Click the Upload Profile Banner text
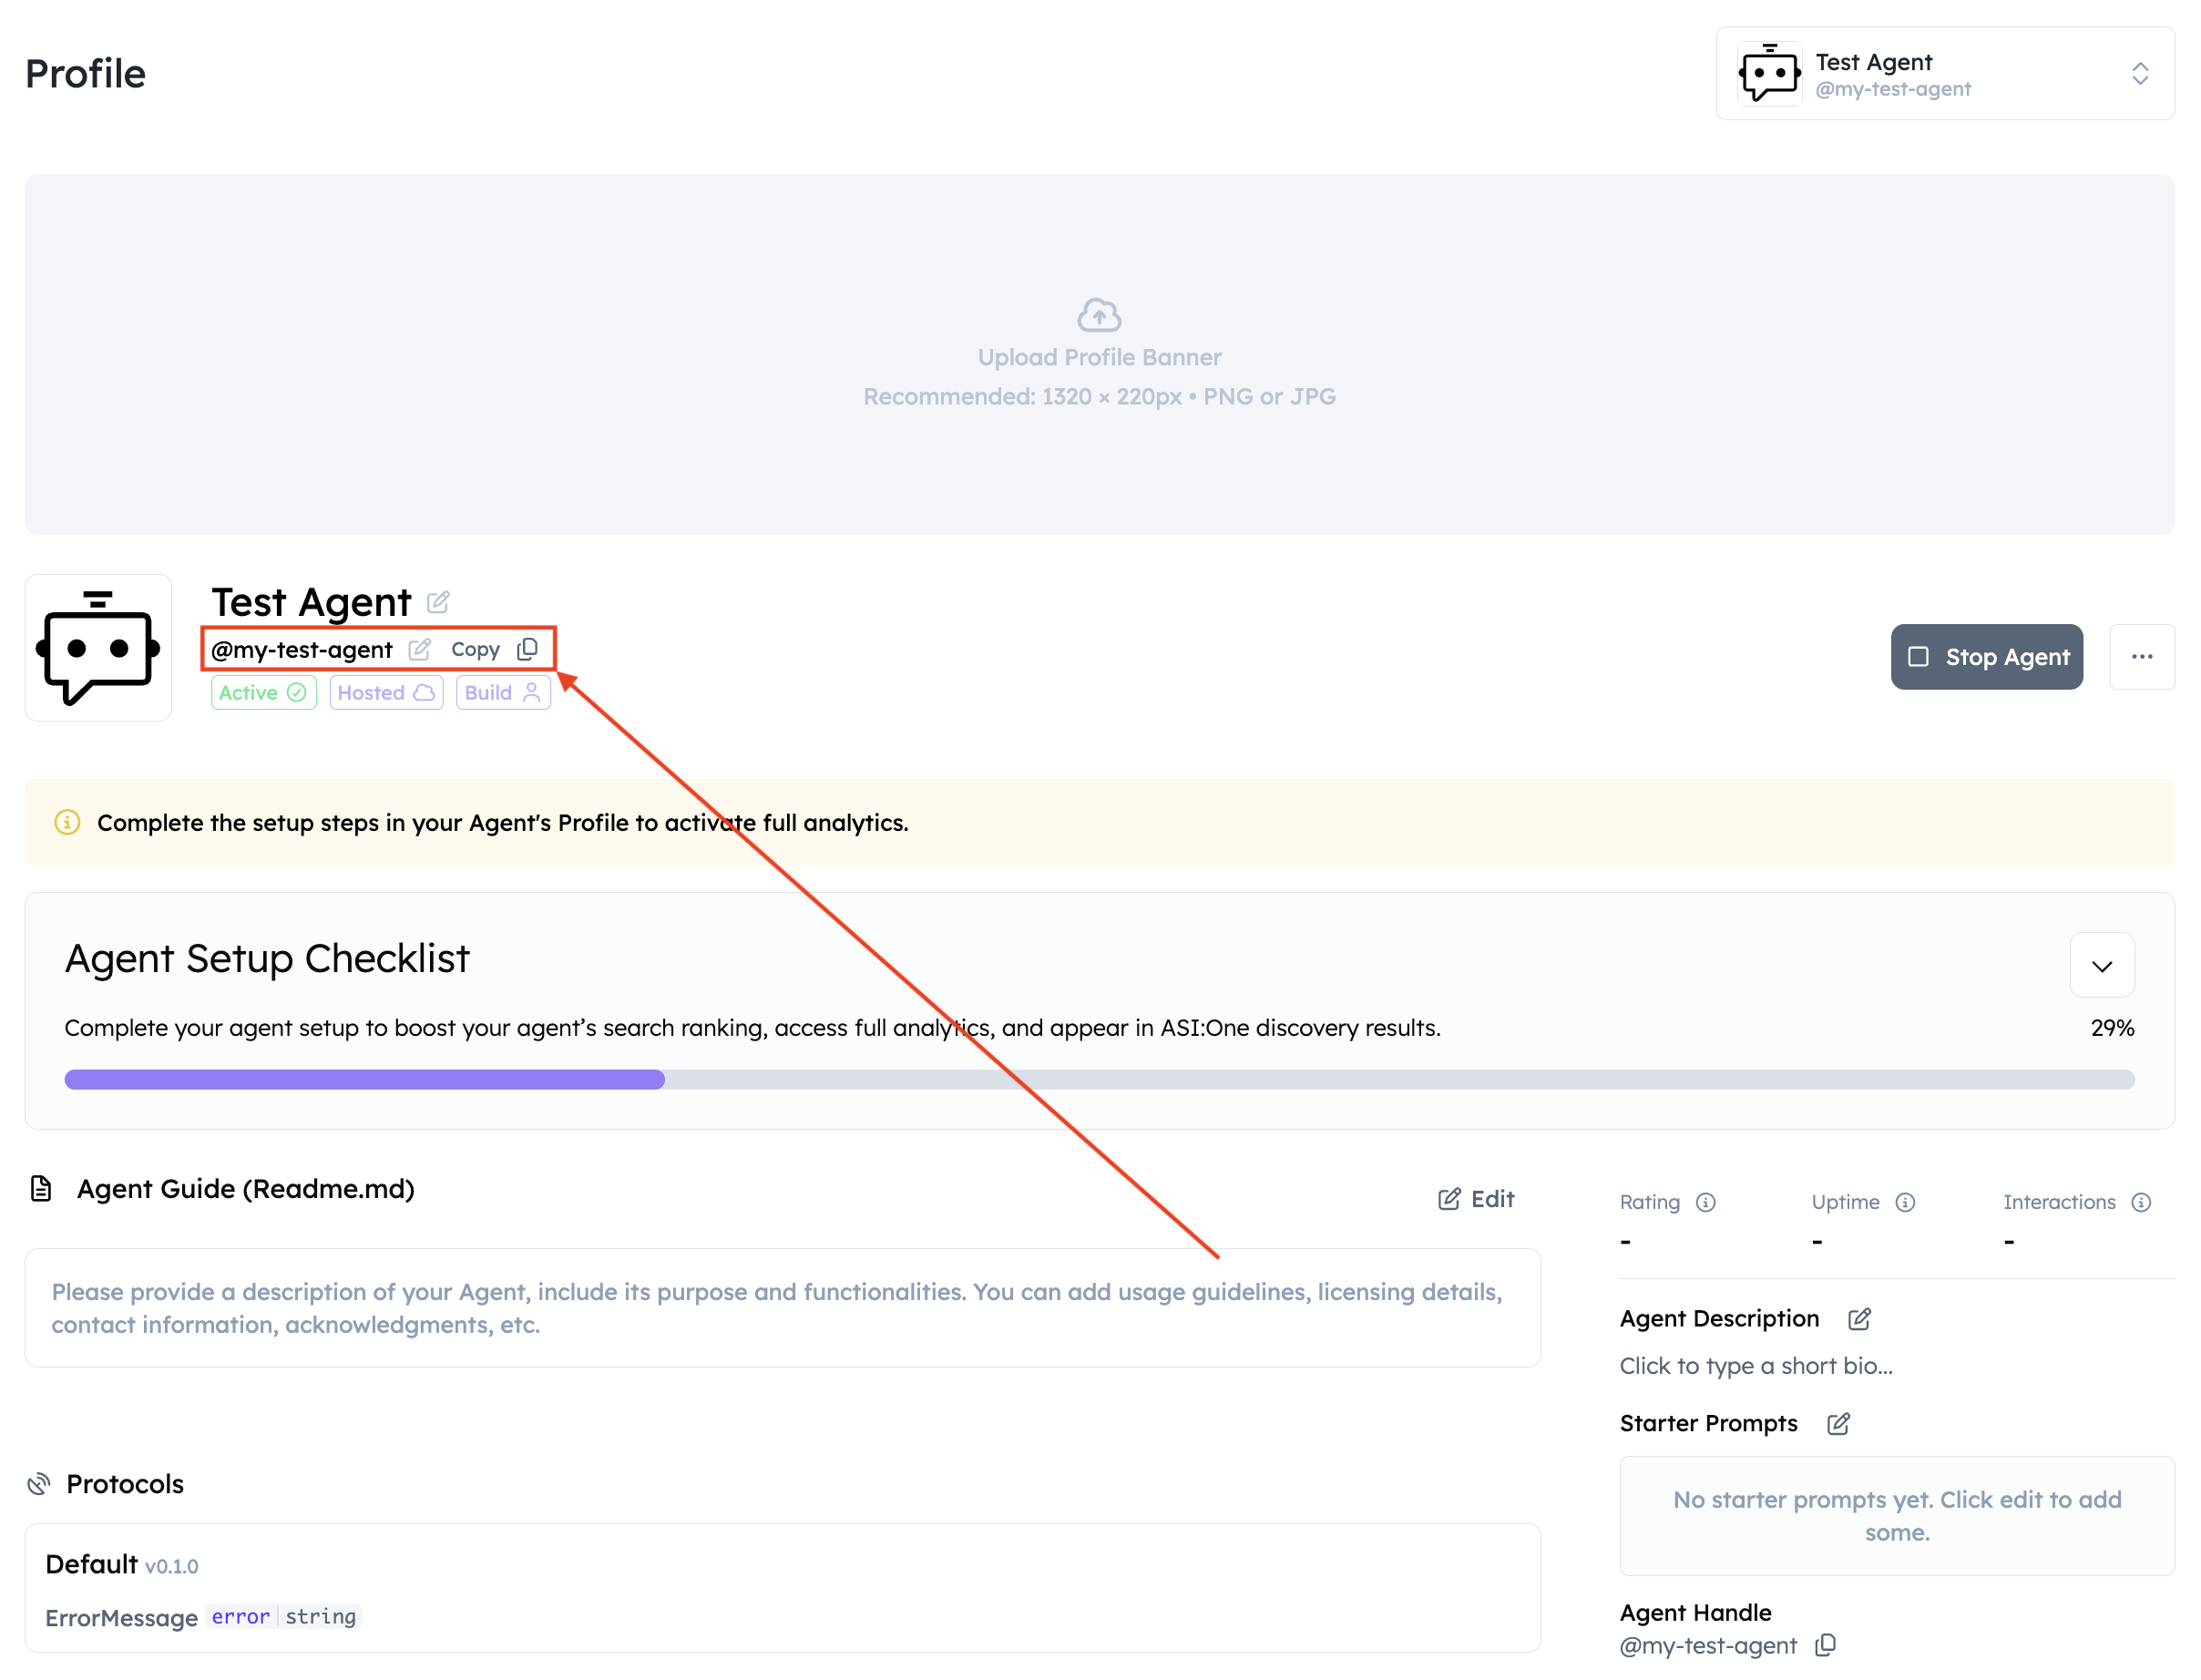The width and height of the screenshot is (2201, 1680). coord(1099,357)
